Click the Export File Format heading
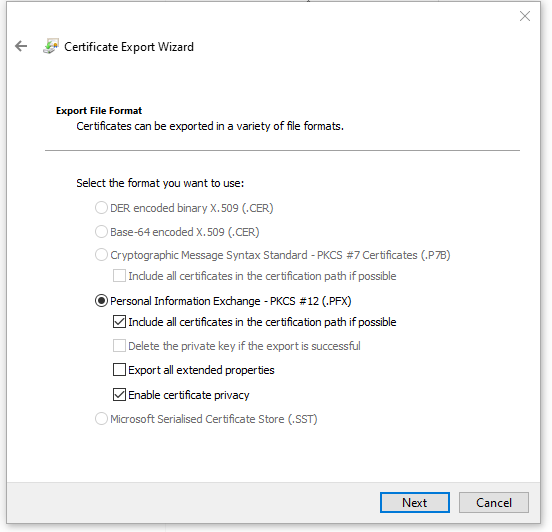This screenshot has height=532, width=552. [x=99, y=111]
